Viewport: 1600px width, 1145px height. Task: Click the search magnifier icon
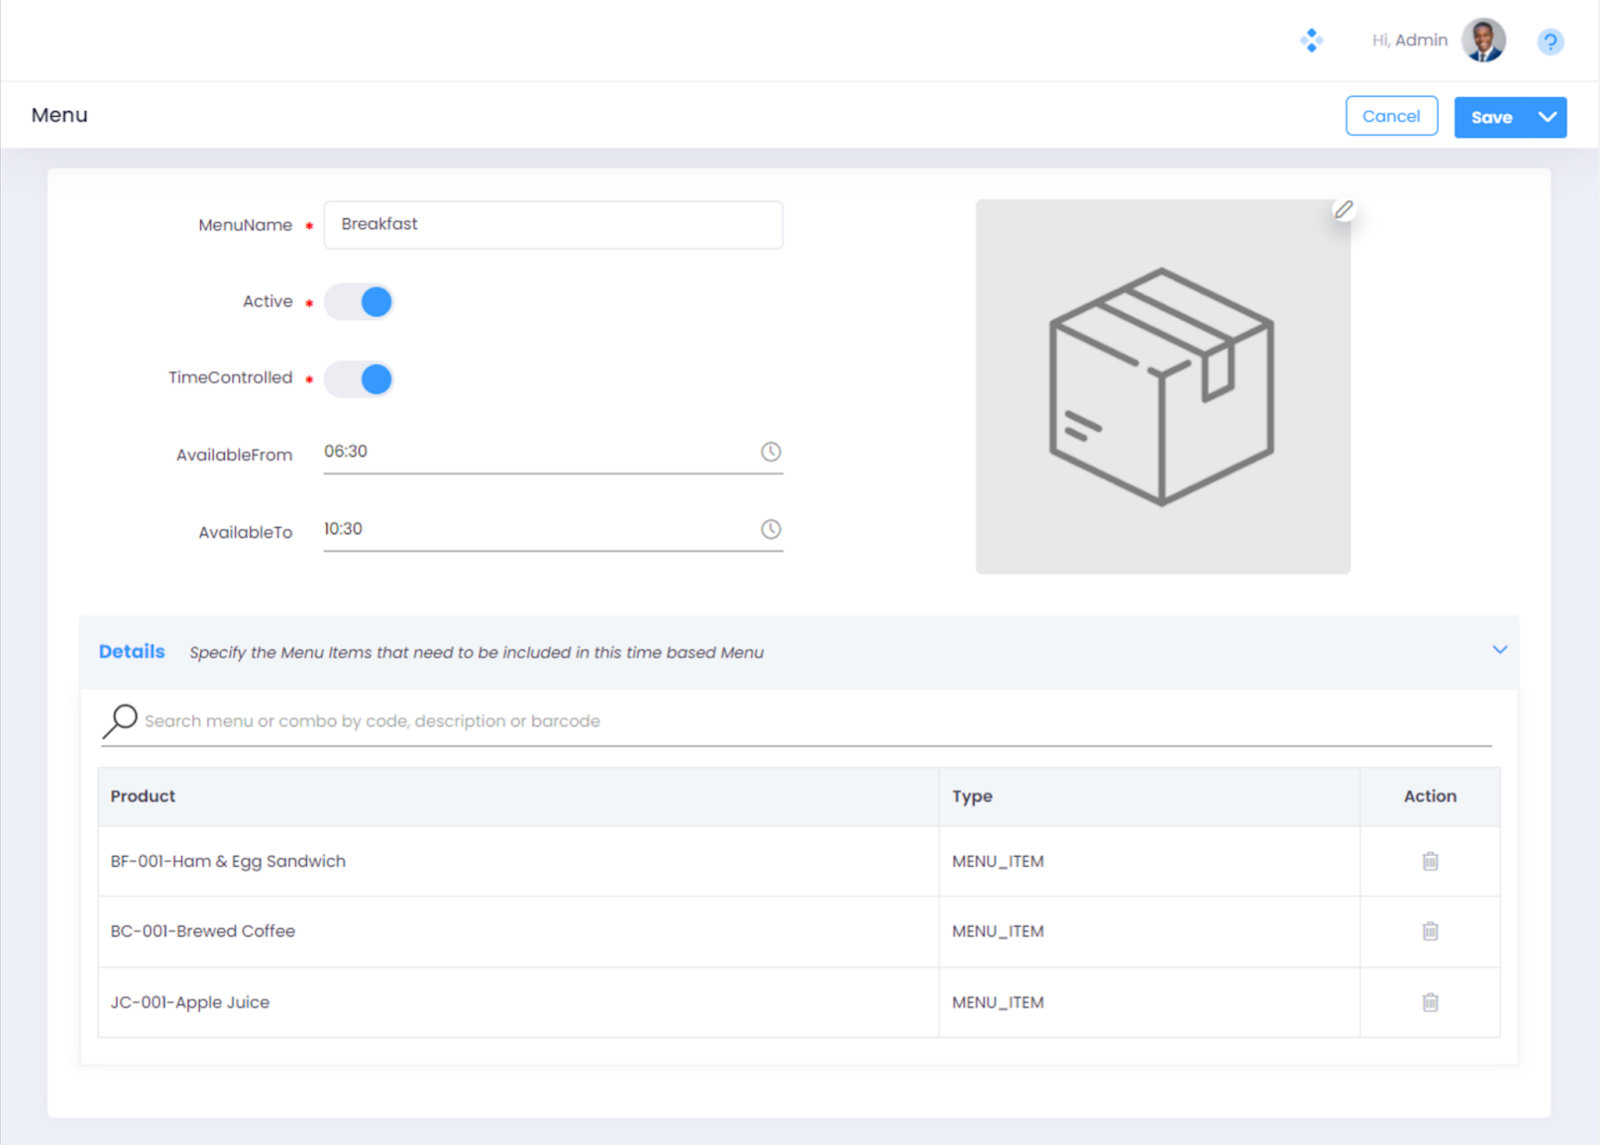click(120, 720)
